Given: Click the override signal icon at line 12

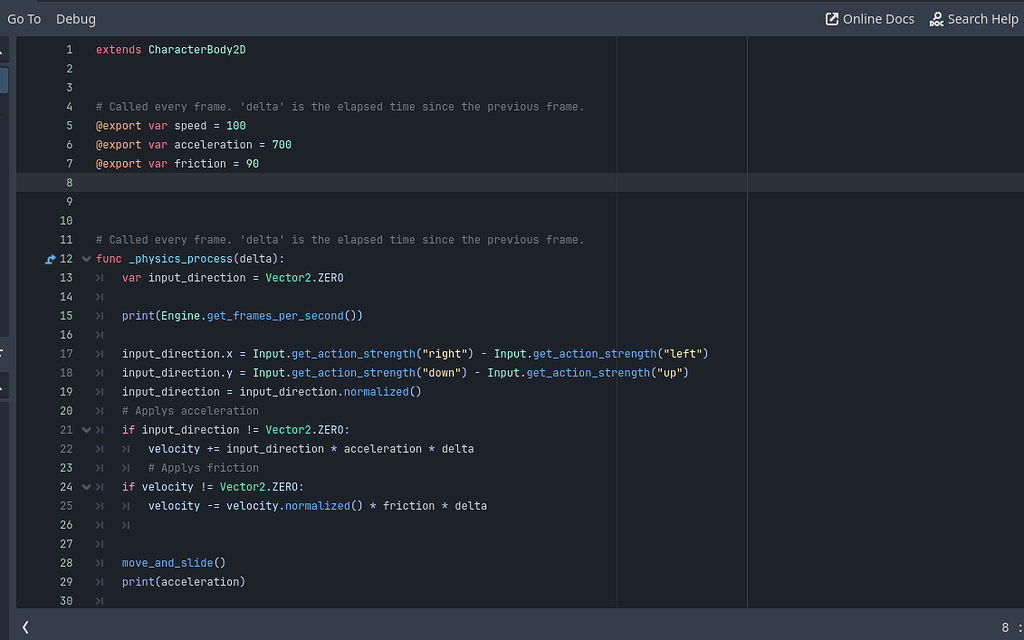Looking at the screenshot, I should (x=50, y=259).
